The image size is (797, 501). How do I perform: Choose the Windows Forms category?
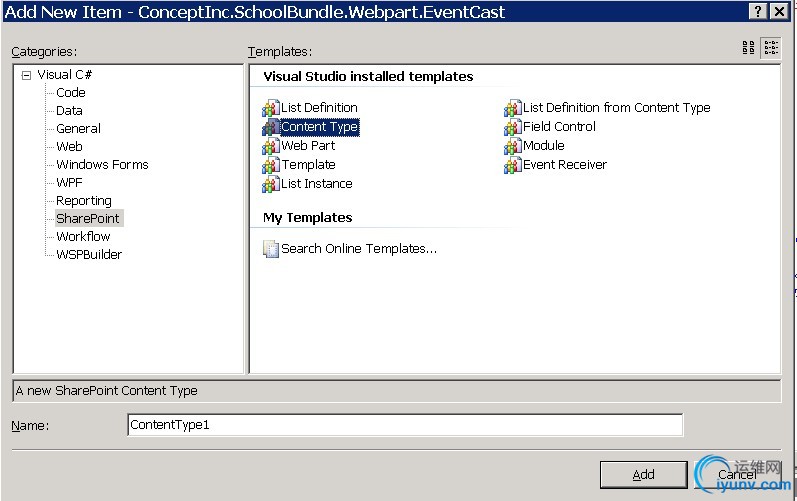pos(102,164)
